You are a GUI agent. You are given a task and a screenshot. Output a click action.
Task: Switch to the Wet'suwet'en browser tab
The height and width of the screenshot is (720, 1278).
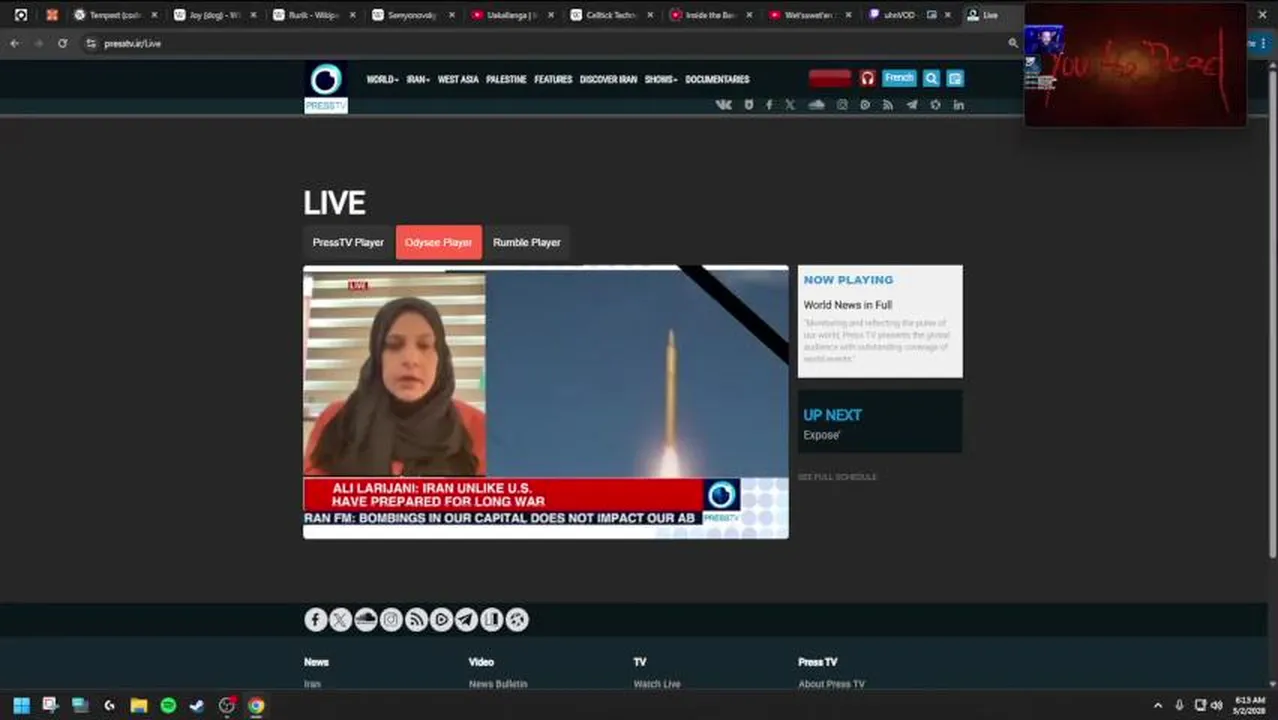point(809,15)
